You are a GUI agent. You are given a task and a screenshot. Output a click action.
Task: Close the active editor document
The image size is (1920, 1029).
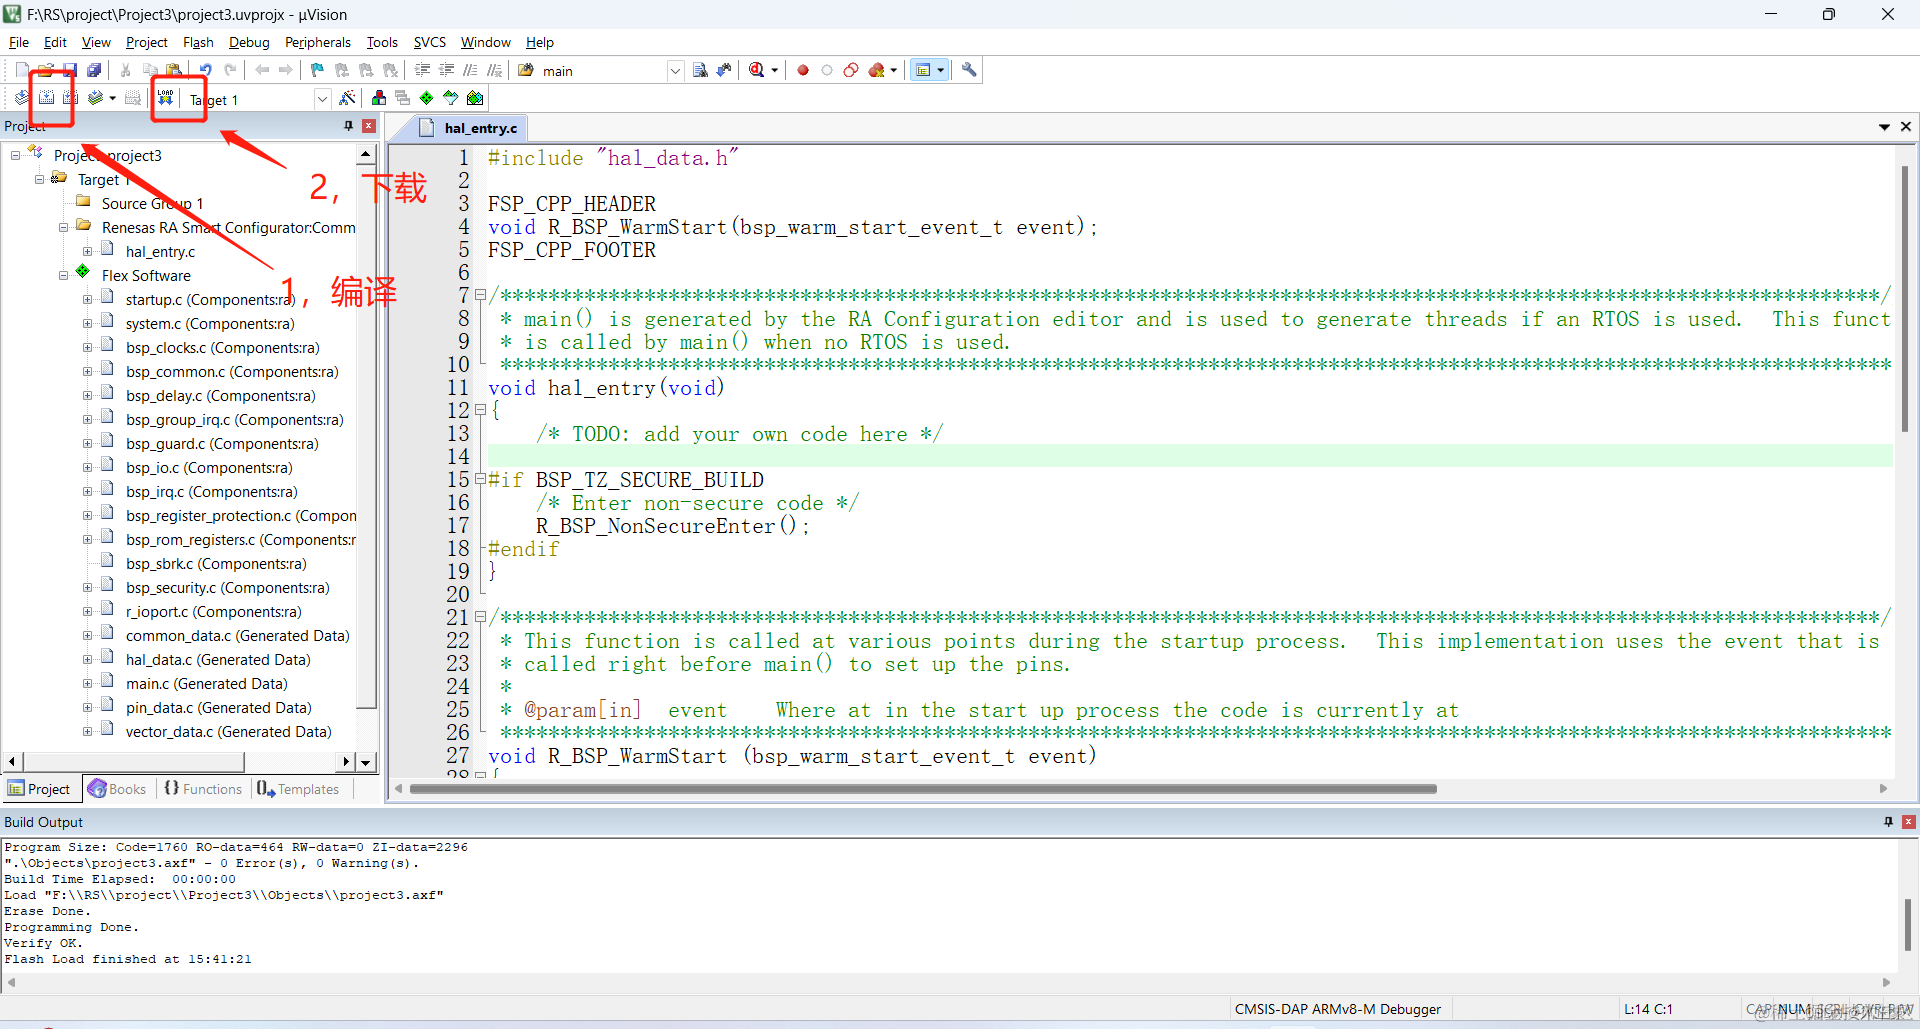[1906, 127]
